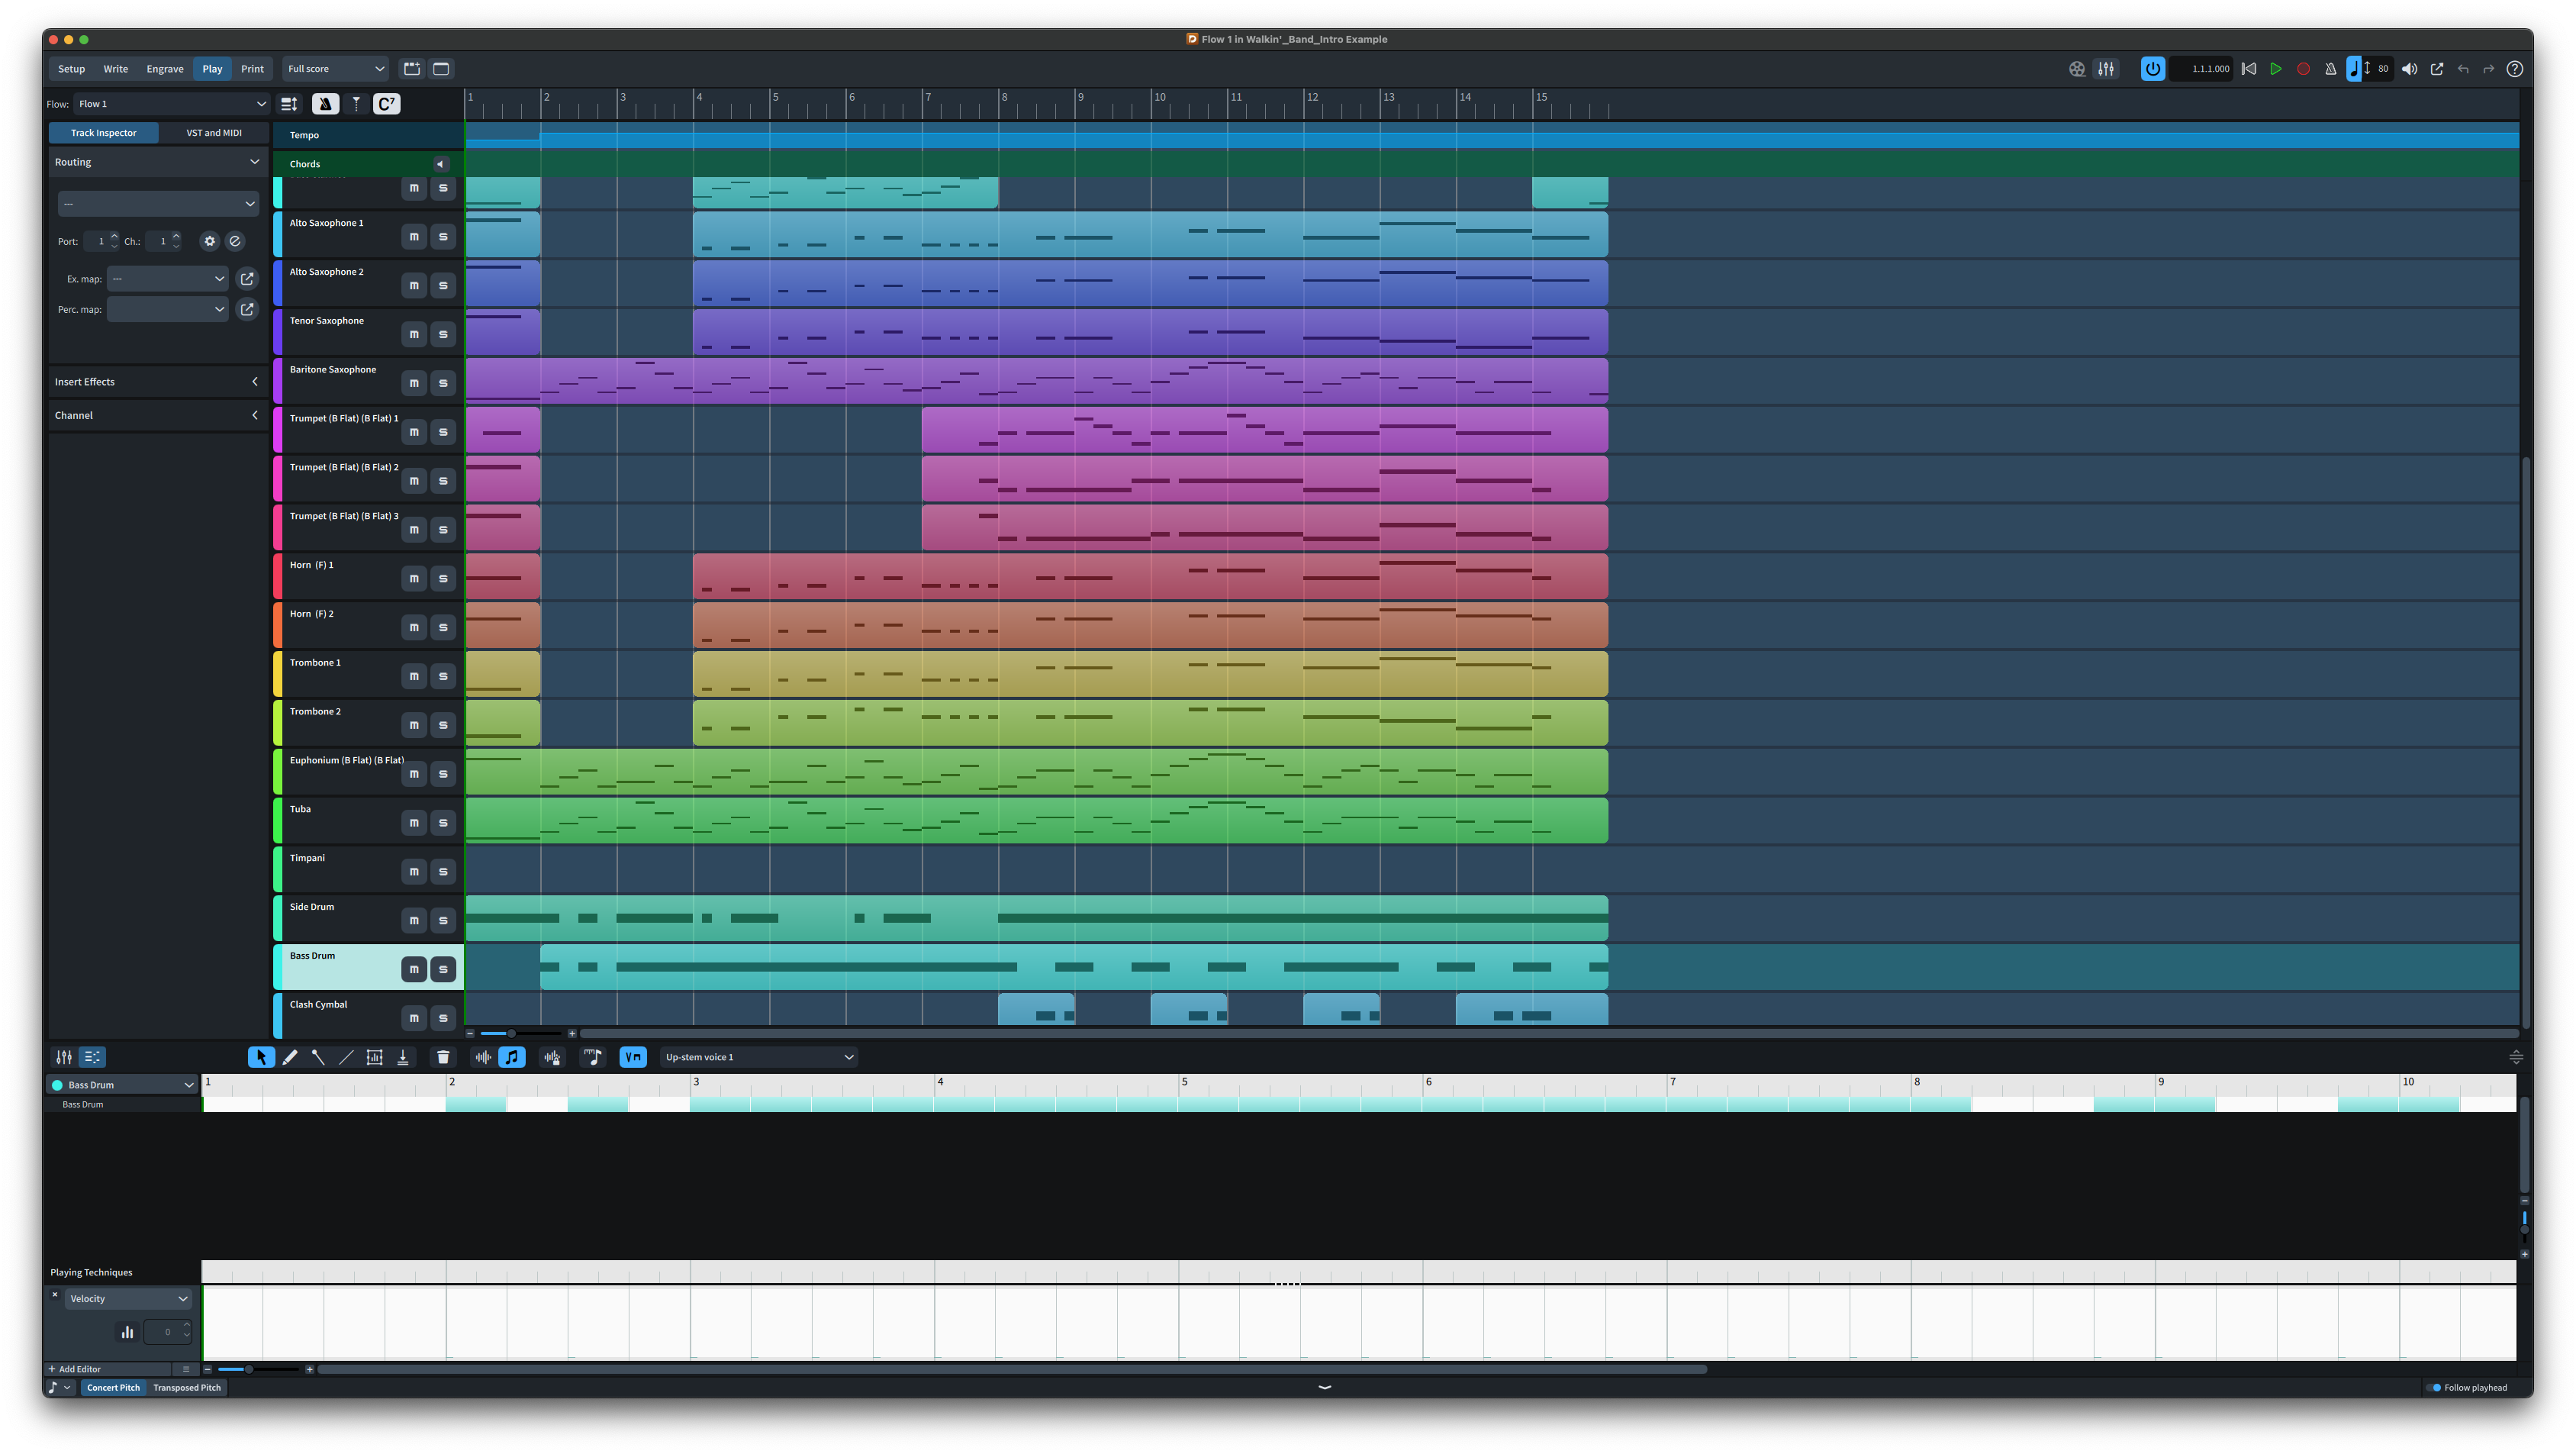Toggle the metronome click icon

click(x=2330, y=69)
